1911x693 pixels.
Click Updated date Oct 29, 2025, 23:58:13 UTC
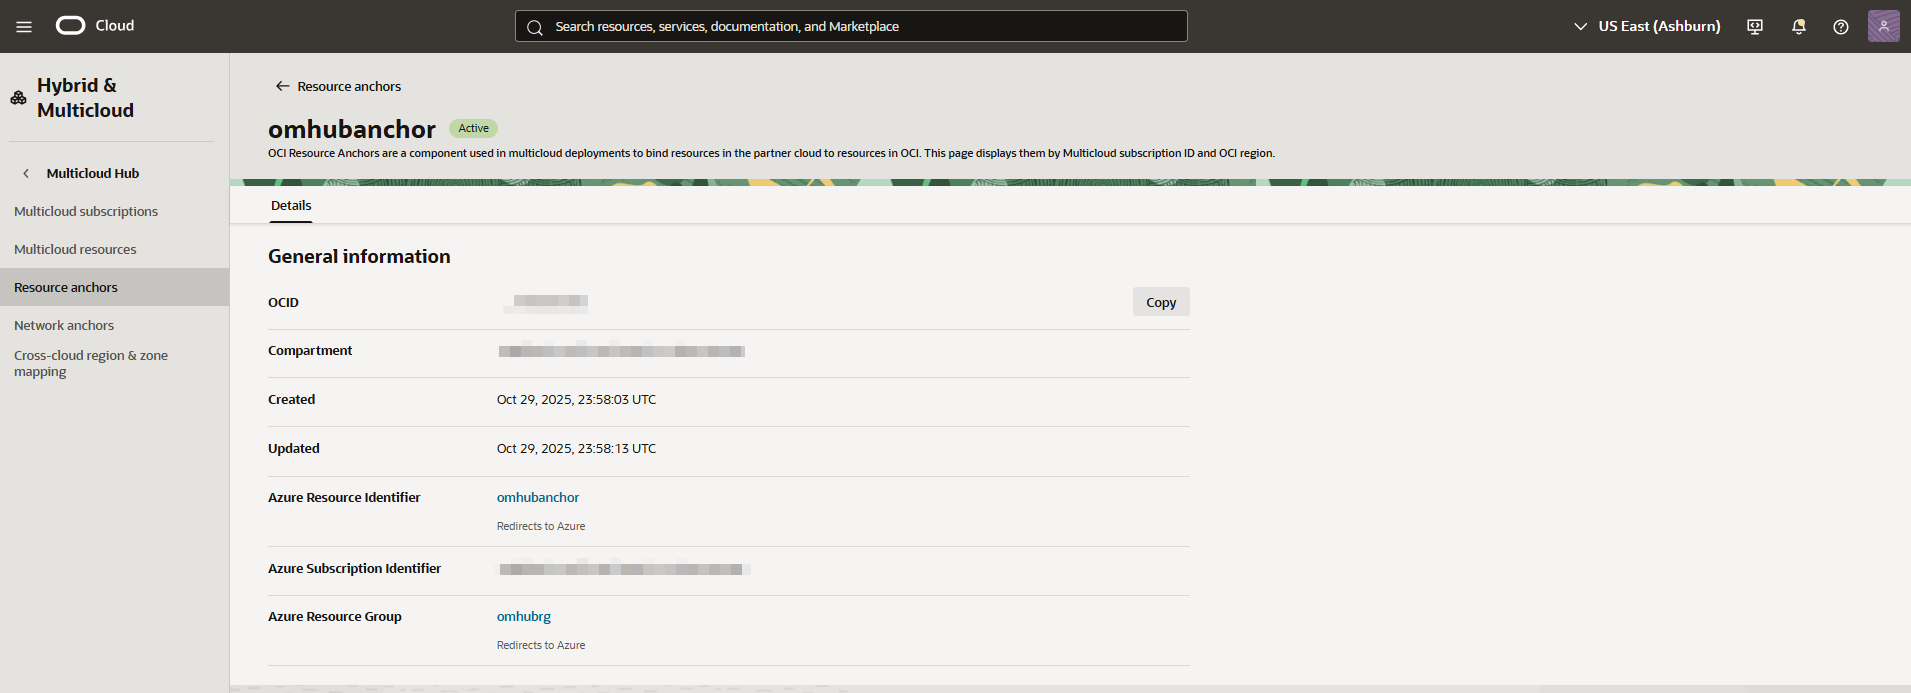(x=577, y=448)
